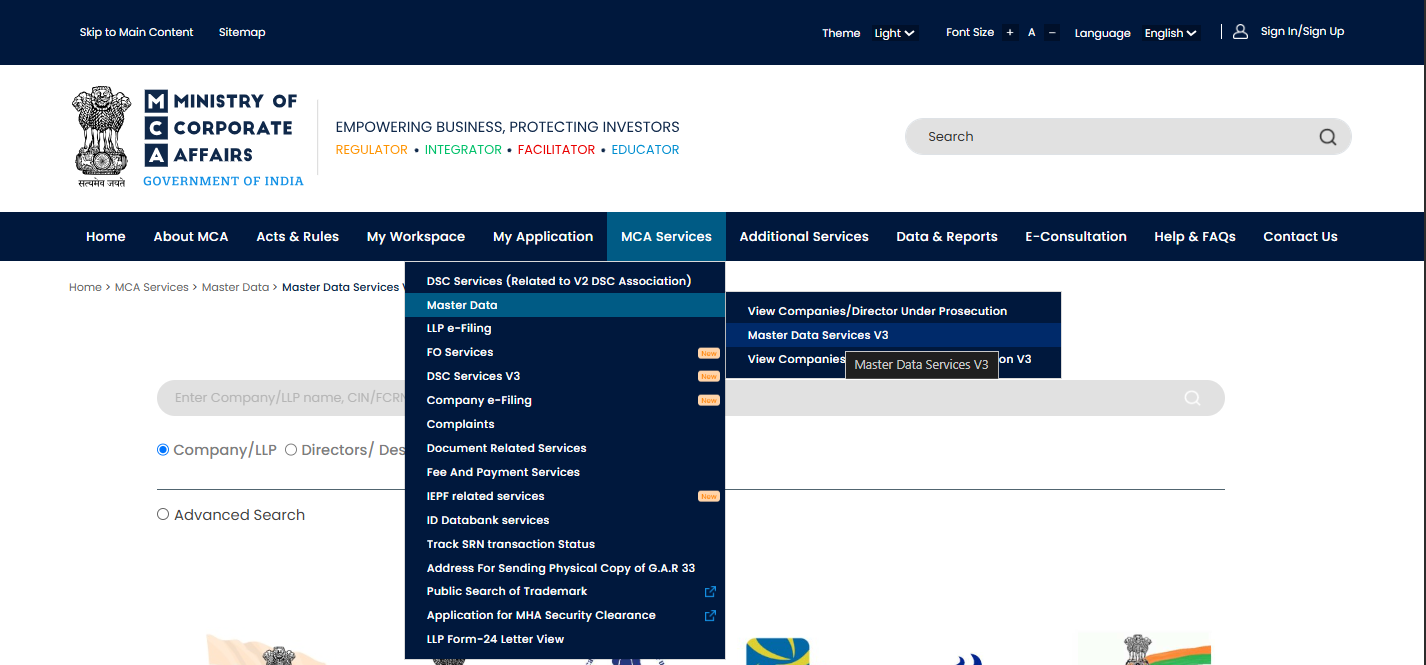The width and height of the screenshot is (1426, 665).
Task: Select the Directors/Designated radio button
Action: (291, 450)
